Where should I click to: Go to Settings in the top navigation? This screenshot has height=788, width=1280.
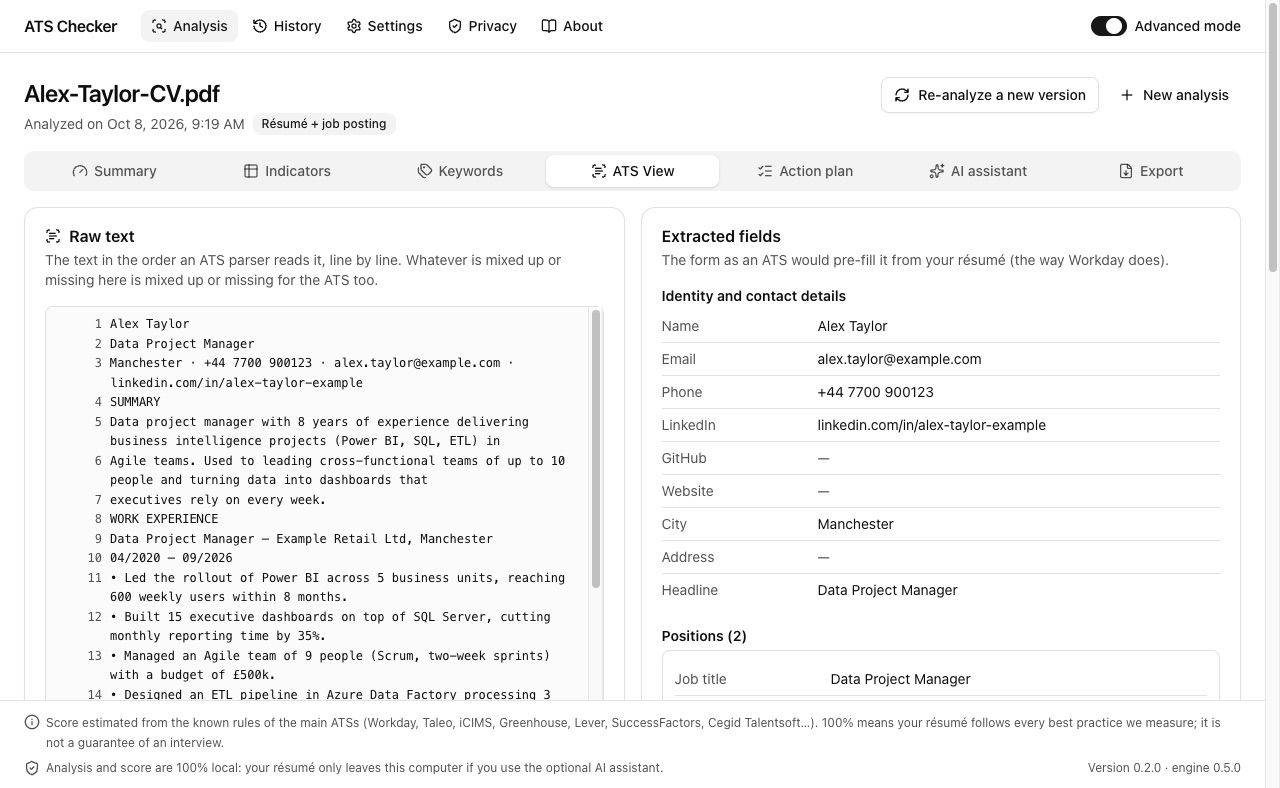(x=384, y=26)
